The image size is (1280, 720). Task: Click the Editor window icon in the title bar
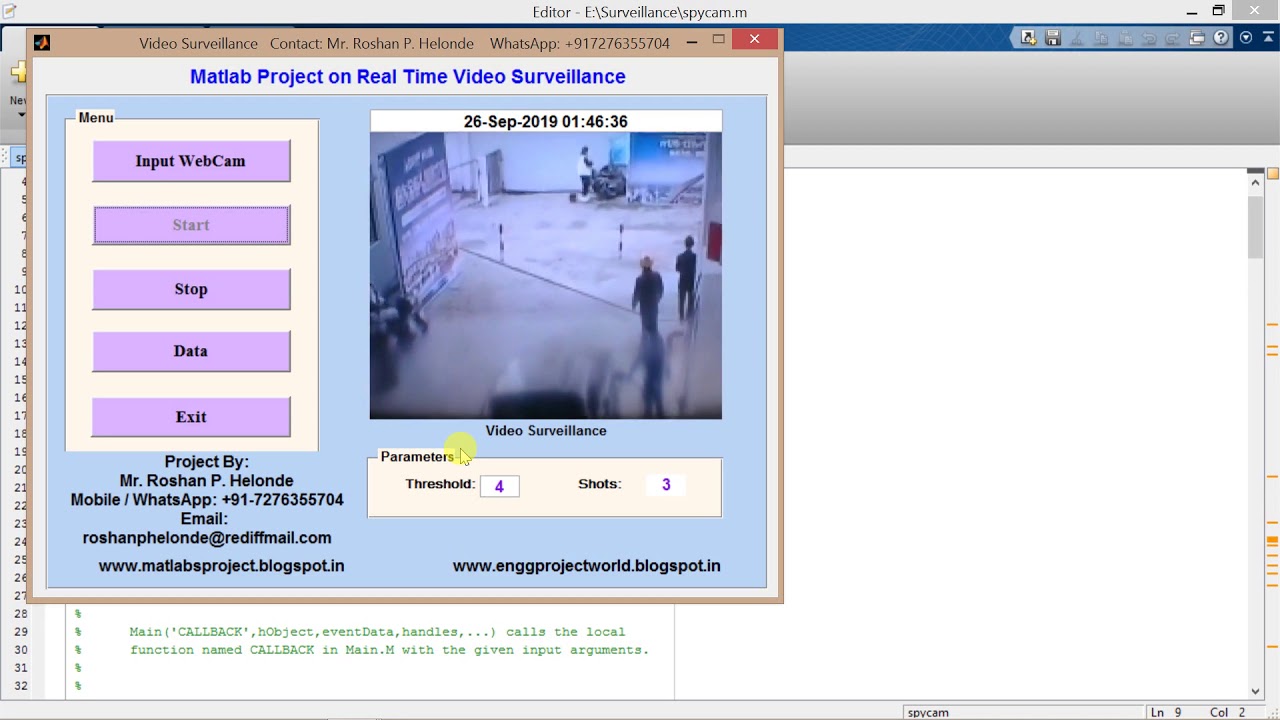[10, 12]
